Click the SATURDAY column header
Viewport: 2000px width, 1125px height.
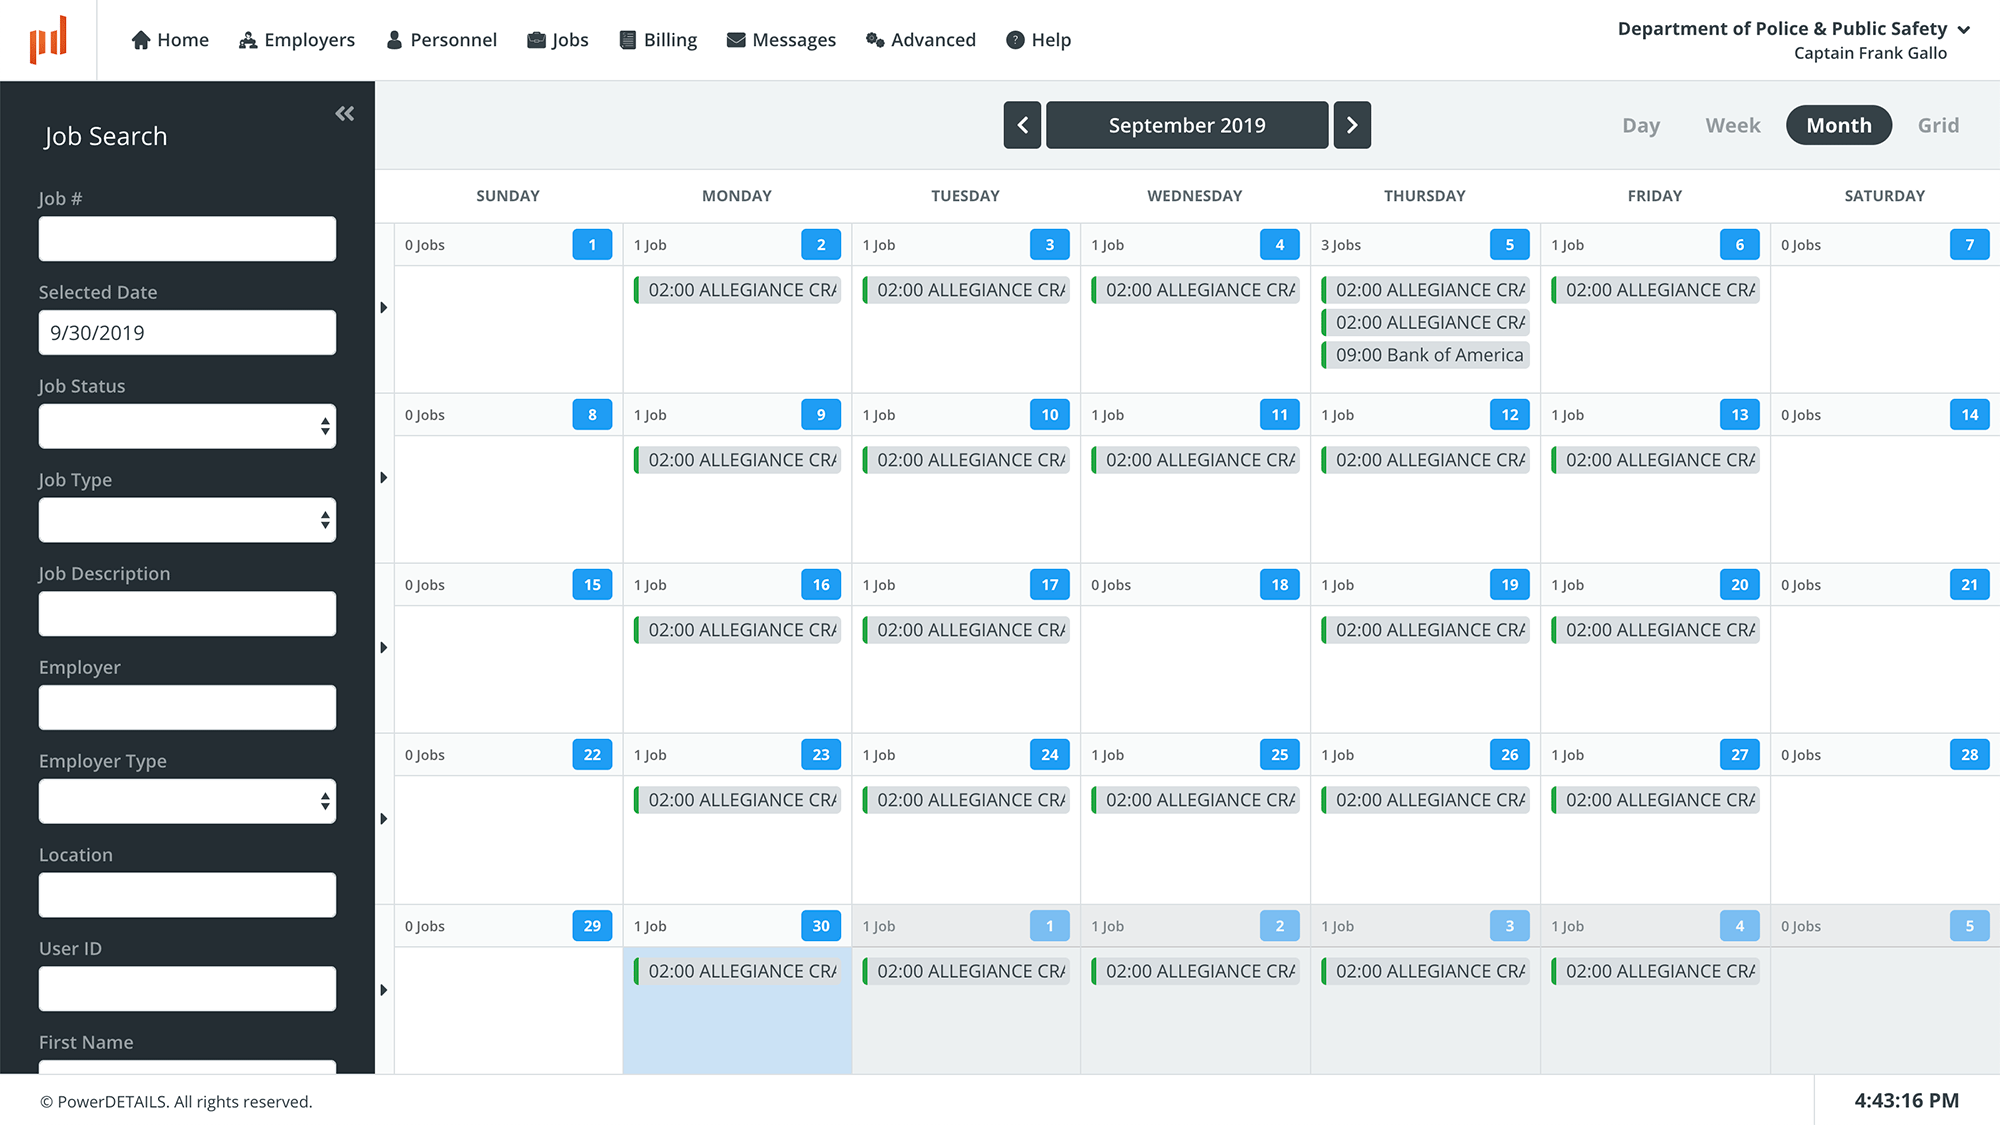tap(1885, 196)
